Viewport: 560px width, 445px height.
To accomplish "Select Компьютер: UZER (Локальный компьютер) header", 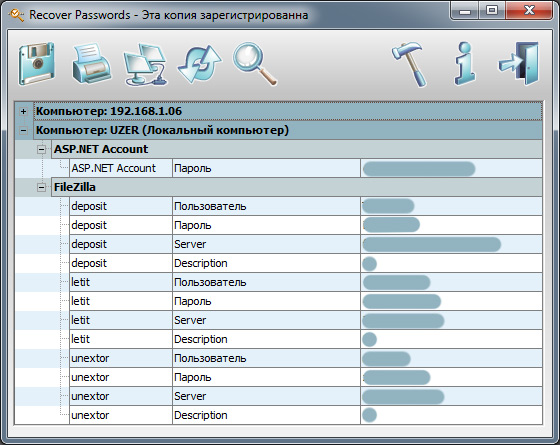I will pyautogui.click(x=288, y=130).
